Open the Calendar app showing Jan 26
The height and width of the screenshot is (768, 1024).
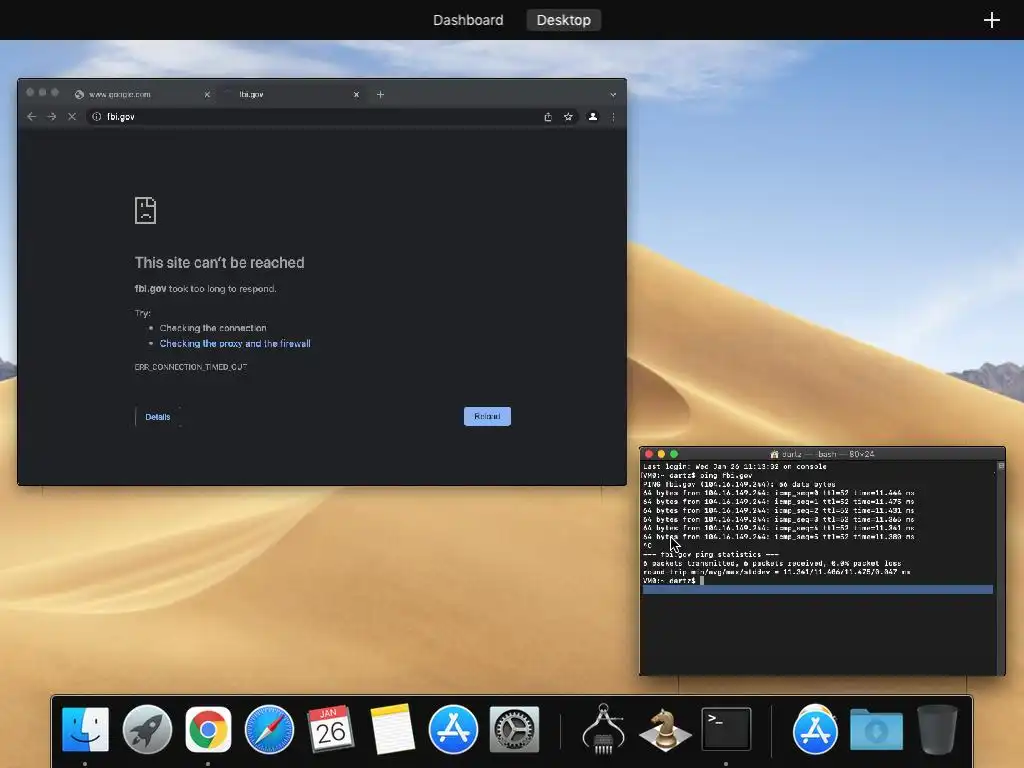pyautogui.click(x=330, y=729)
